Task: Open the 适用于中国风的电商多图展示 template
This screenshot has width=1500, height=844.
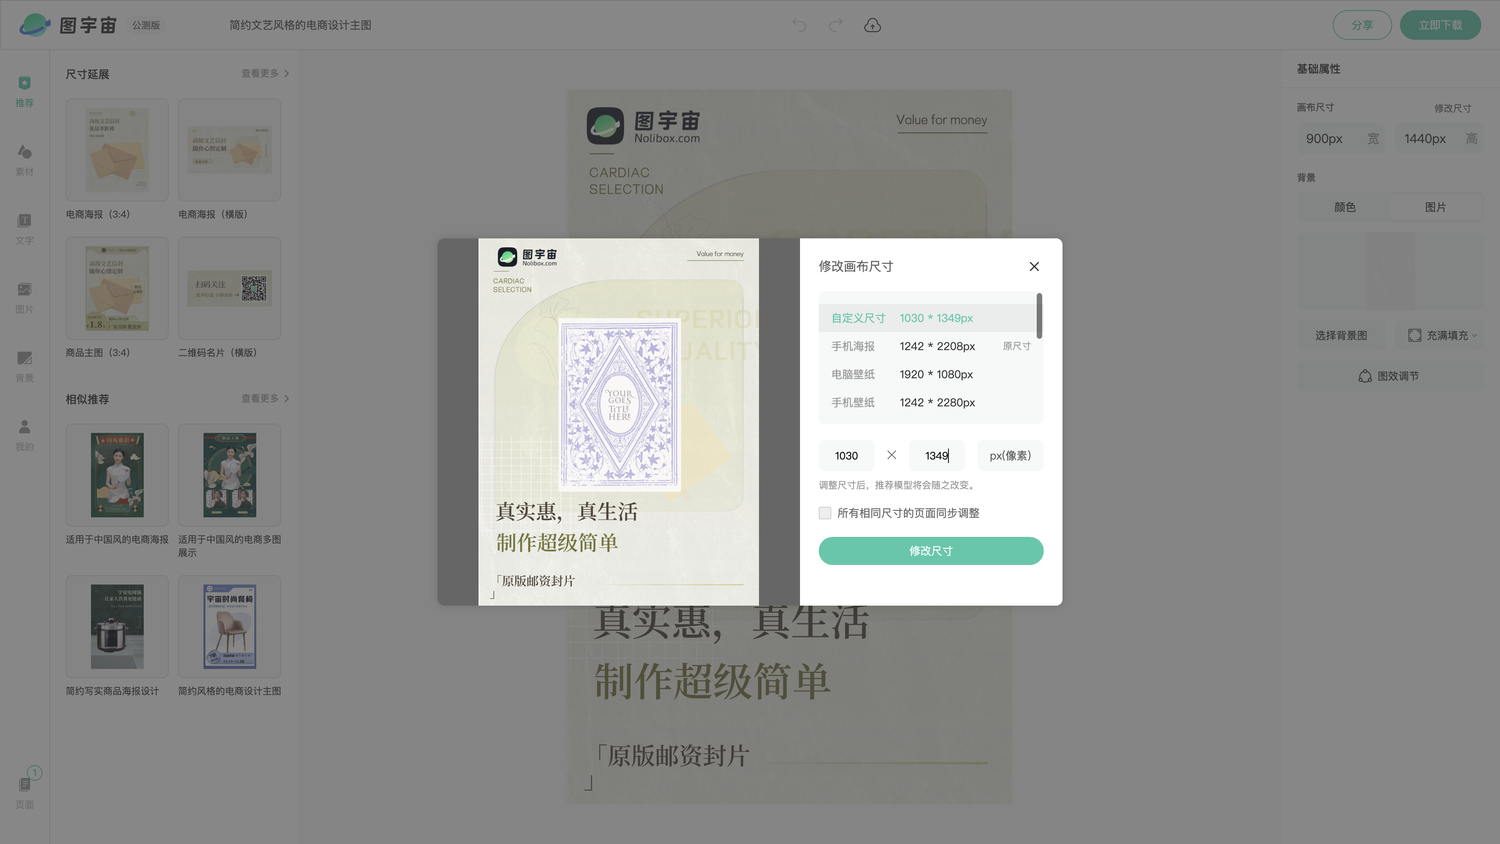Action: [x=229, y=475]
